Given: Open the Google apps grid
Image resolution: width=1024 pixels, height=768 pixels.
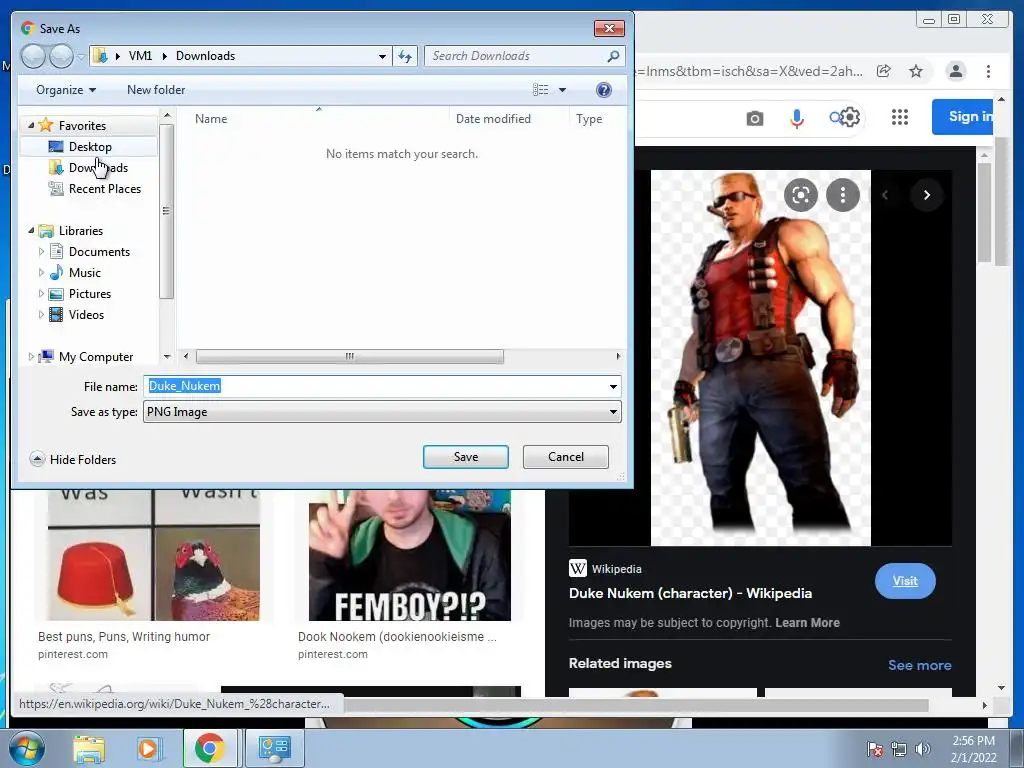Looking at the screenshot, I should 900,117.
